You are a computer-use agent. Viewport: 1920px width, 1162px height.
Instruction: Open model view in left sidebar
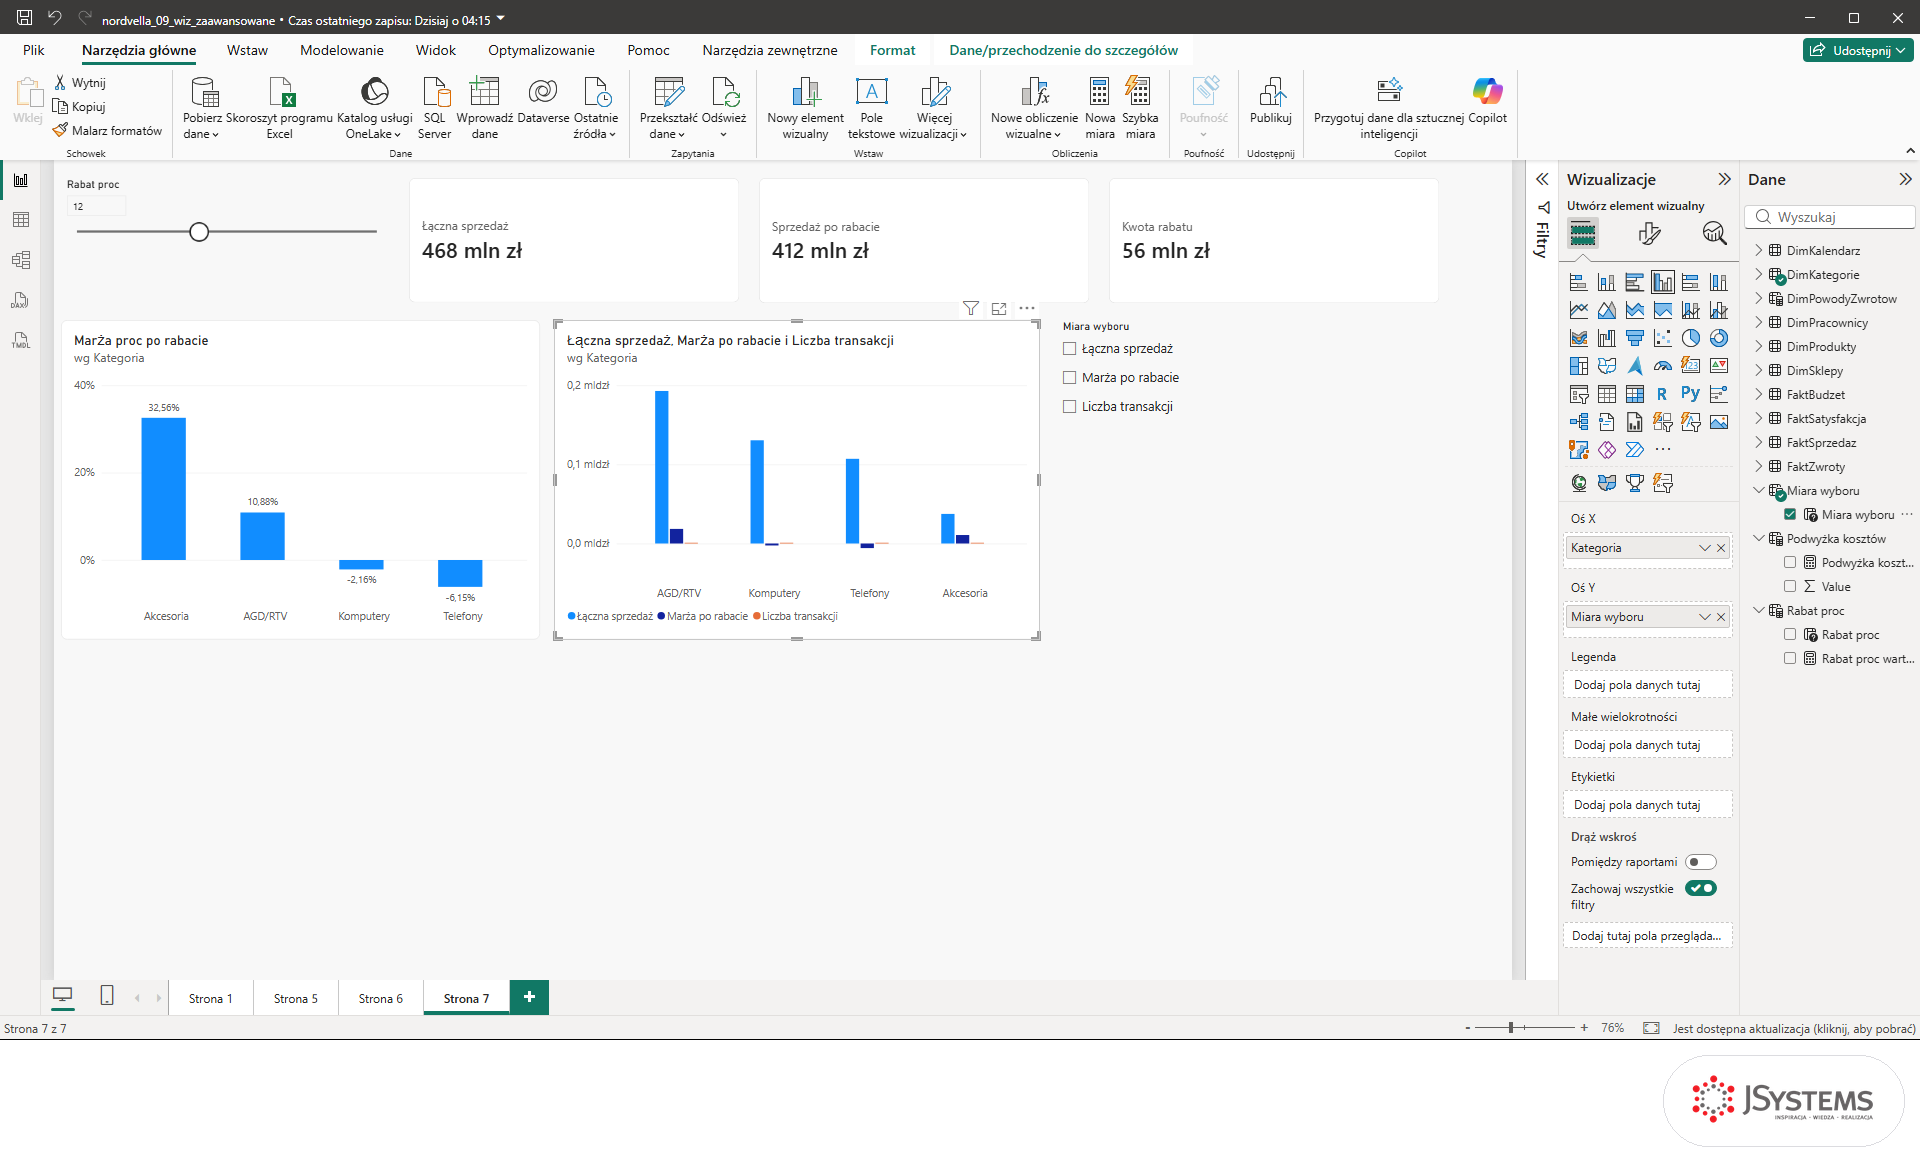tap(21, 260)
